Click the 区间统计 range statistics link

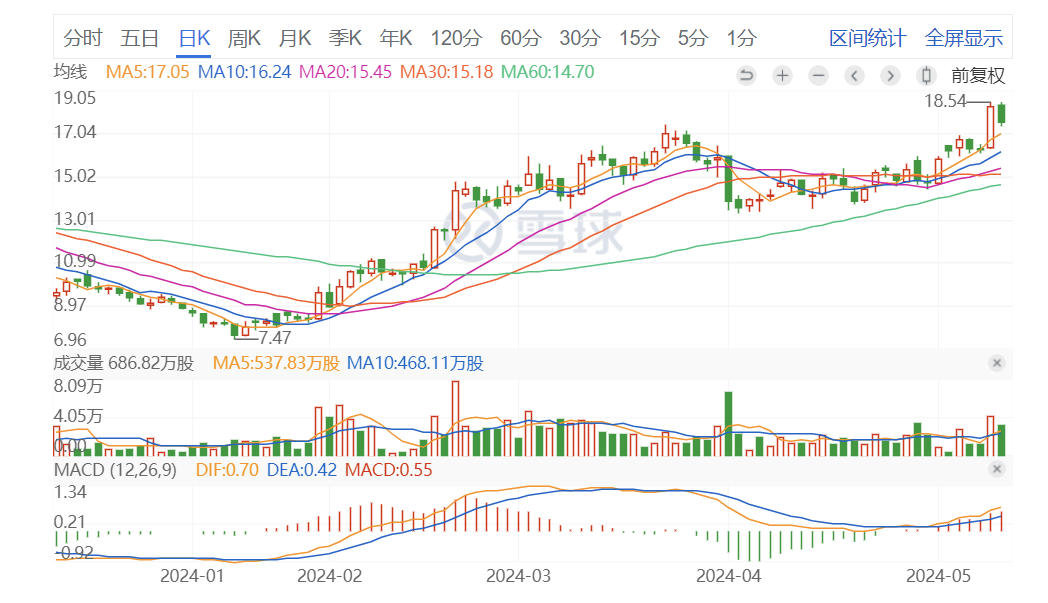tap(867, 38)
